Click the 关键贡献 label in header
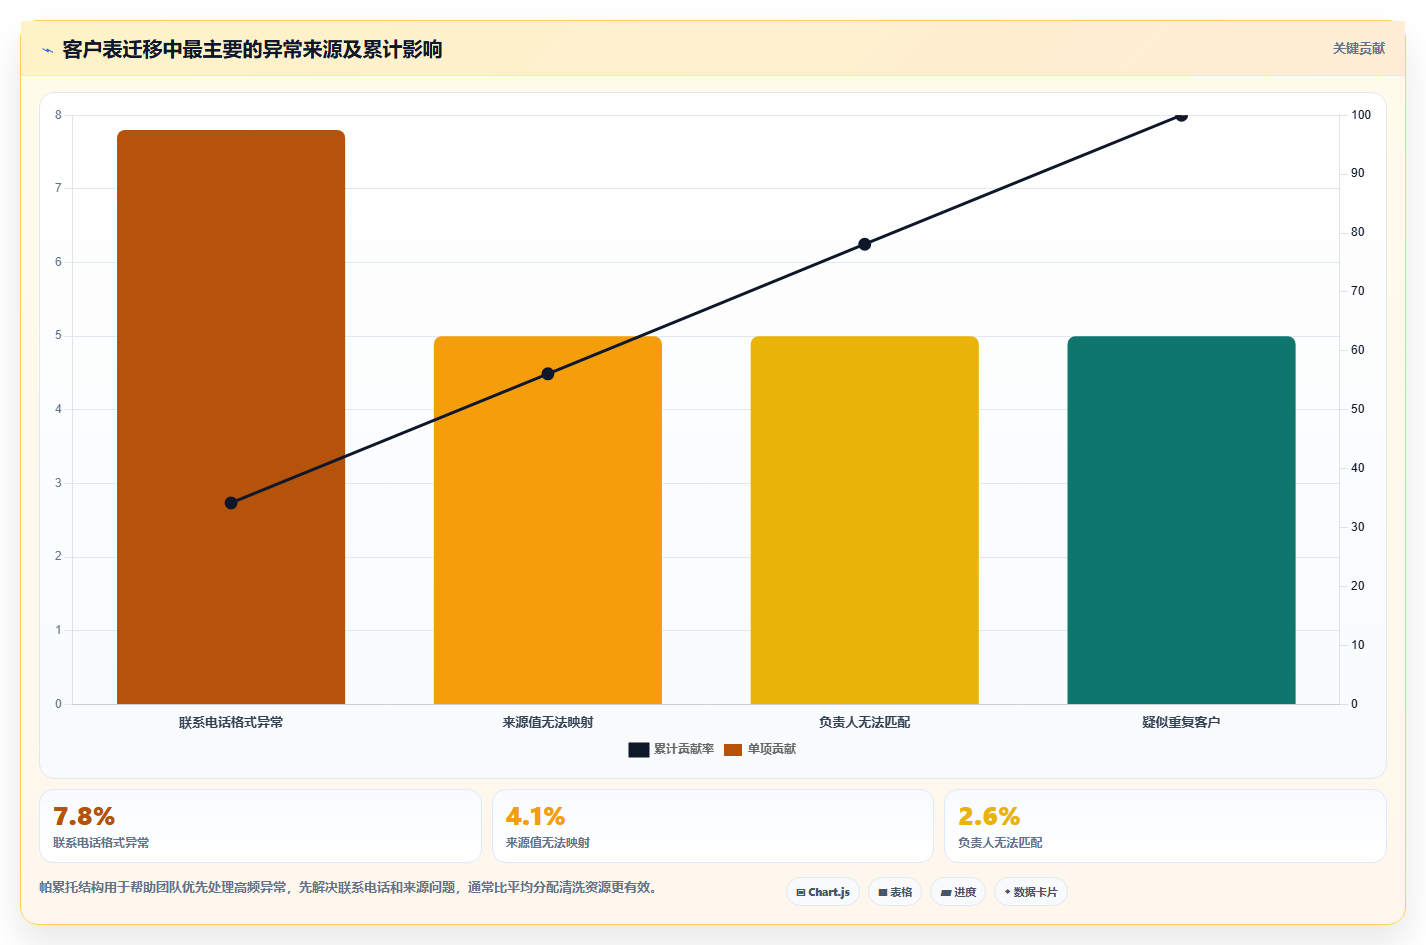Image resolution: width=1426 pixels, height=945 pixels. point(1358,48)
